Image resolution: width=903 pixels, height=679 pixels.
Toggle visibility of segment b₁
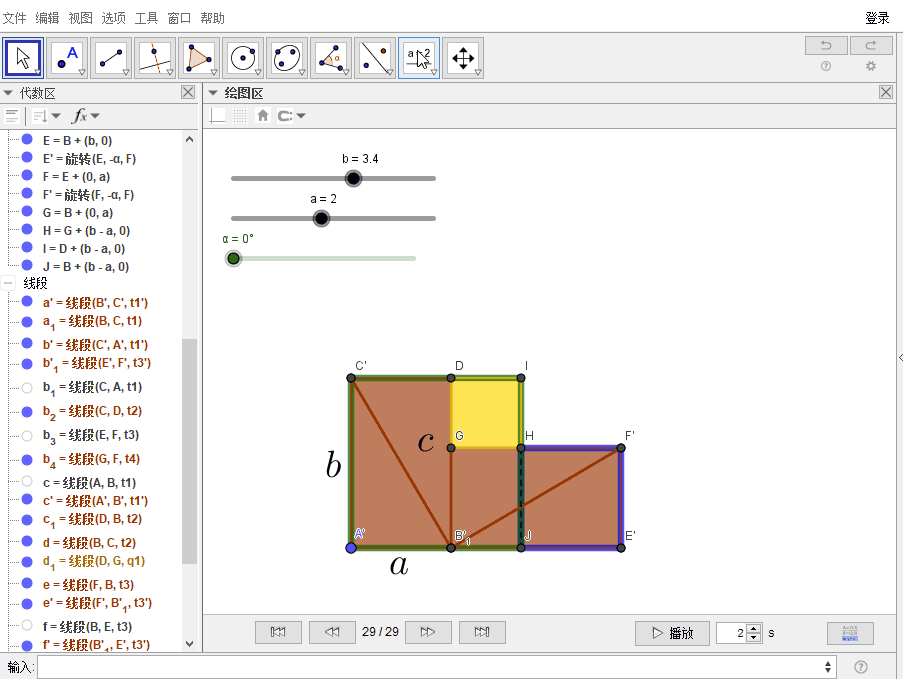[x=27, y=387]
